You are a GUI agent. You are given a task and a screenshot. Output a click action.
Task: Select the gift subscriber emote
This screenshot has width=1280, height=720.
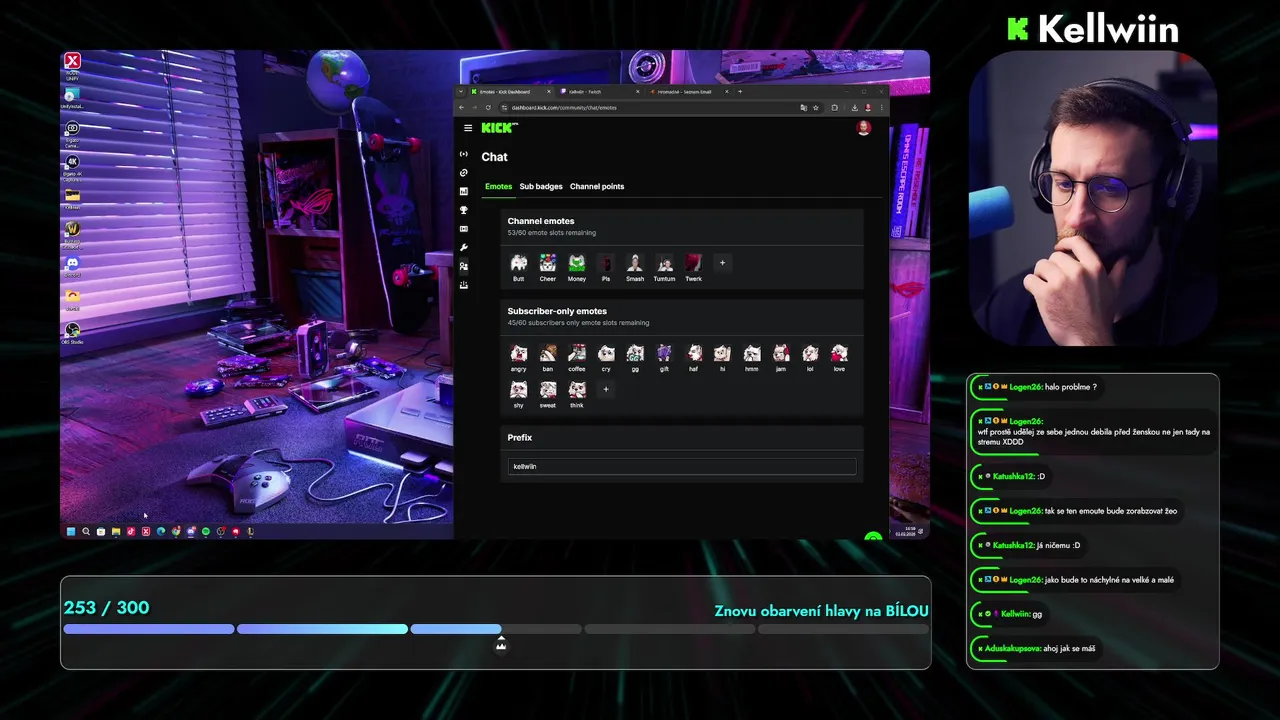point(665,353)
